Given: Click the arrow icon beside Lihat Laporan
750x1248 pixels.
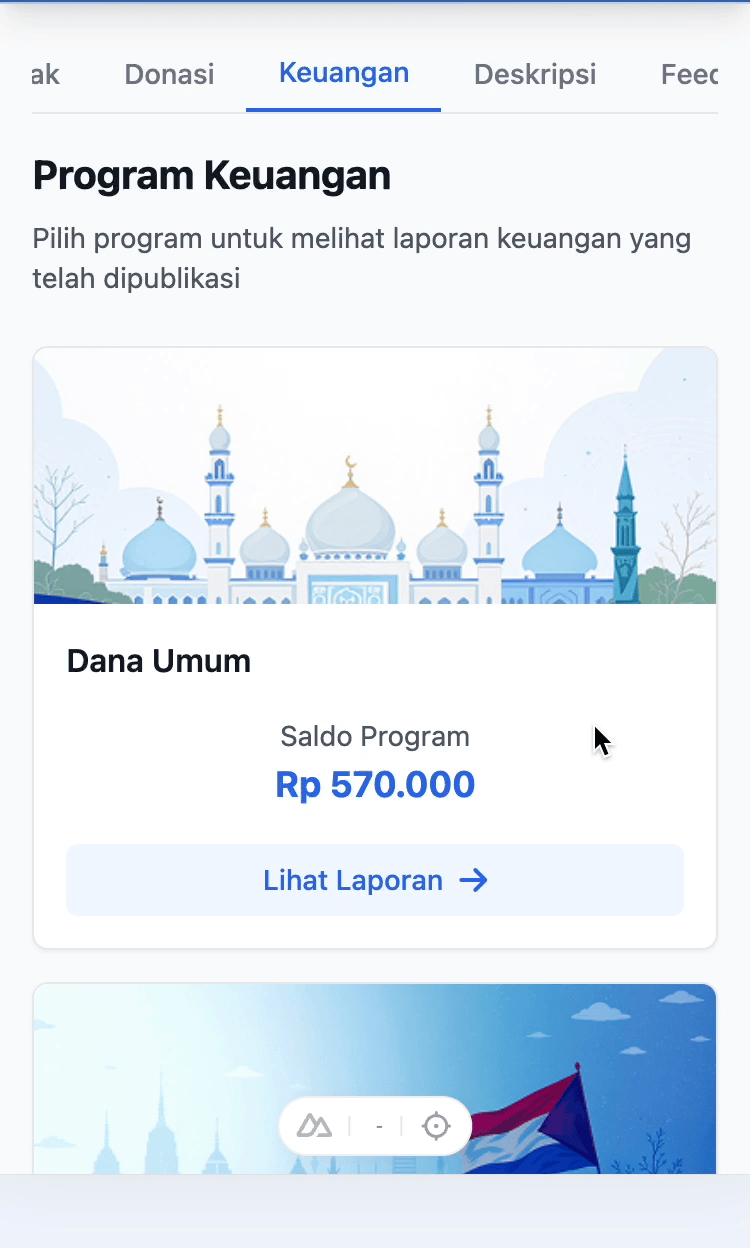Looking at the screenshot, I should tap(473, 880).
